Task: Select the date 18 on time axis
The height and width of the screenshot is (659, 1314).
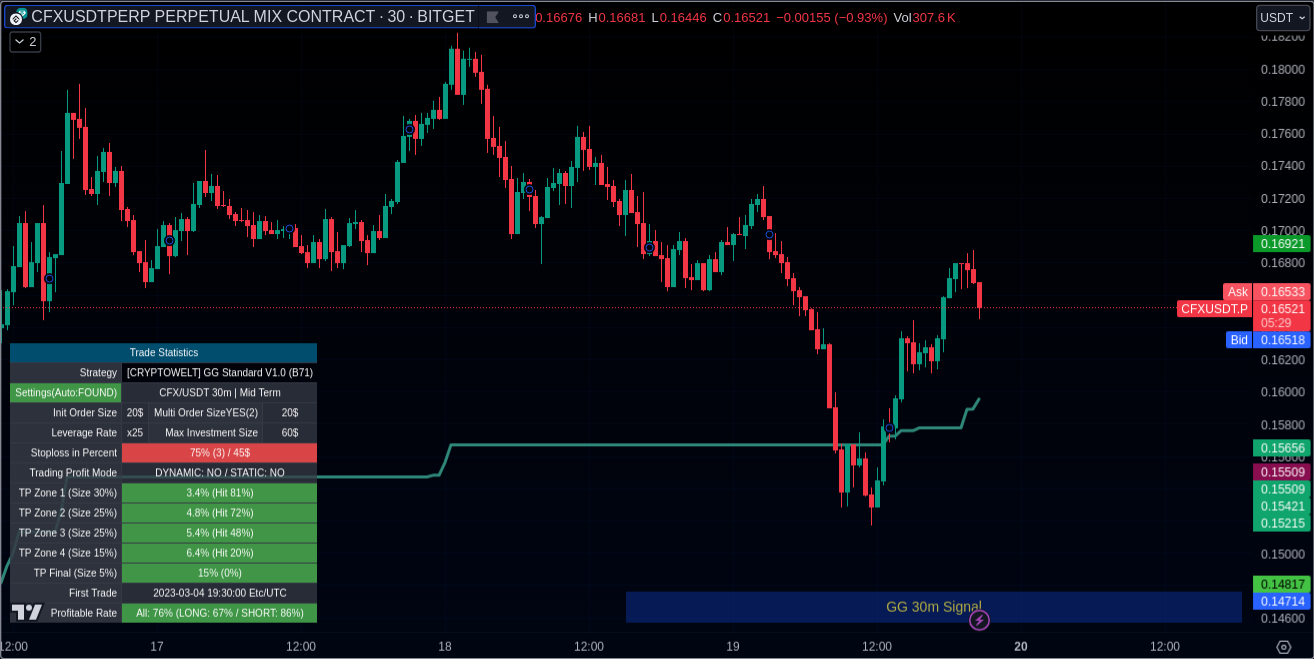Action: [x=444, y=646]
